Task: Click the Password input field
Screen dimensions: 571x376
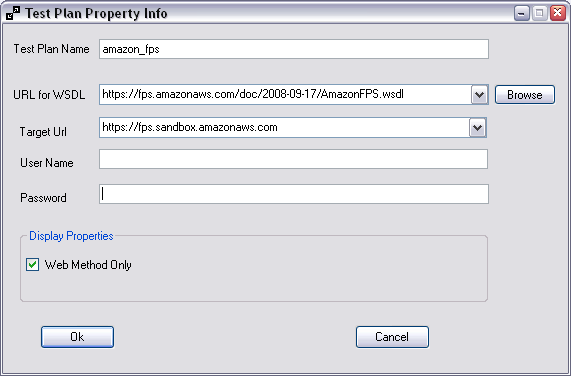Action: (294, 194)
